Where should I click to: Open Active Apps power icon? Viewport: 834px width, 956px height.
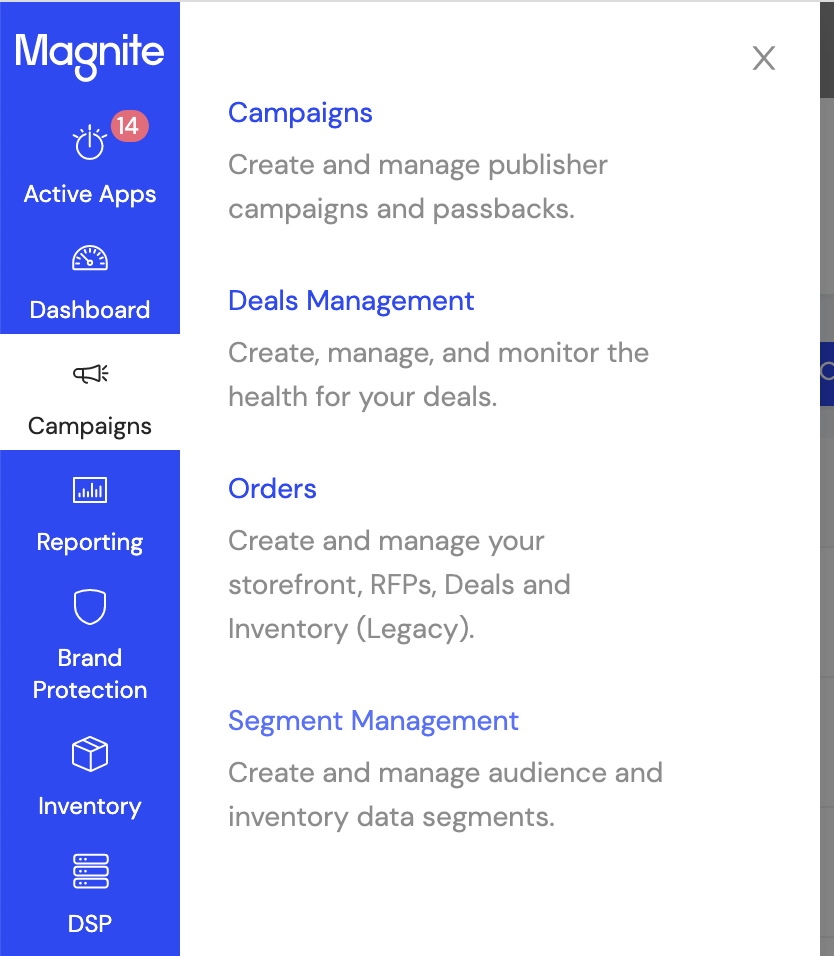89,142
